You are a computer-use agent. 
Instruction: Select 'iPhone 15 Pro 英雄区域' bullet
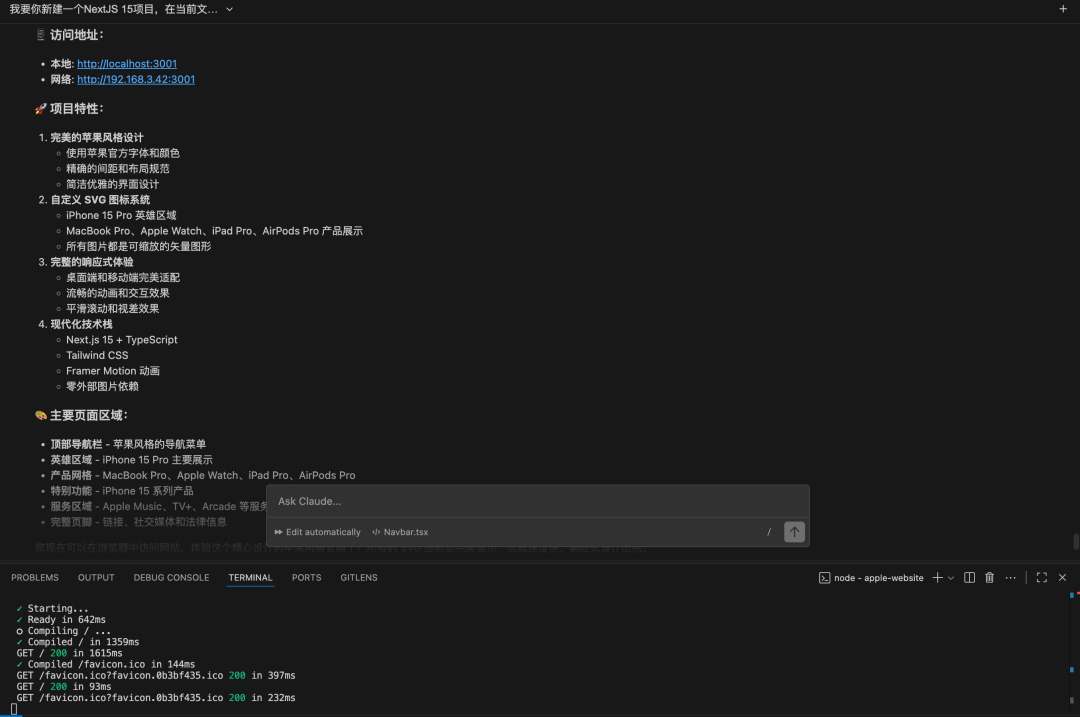(121, 216)
